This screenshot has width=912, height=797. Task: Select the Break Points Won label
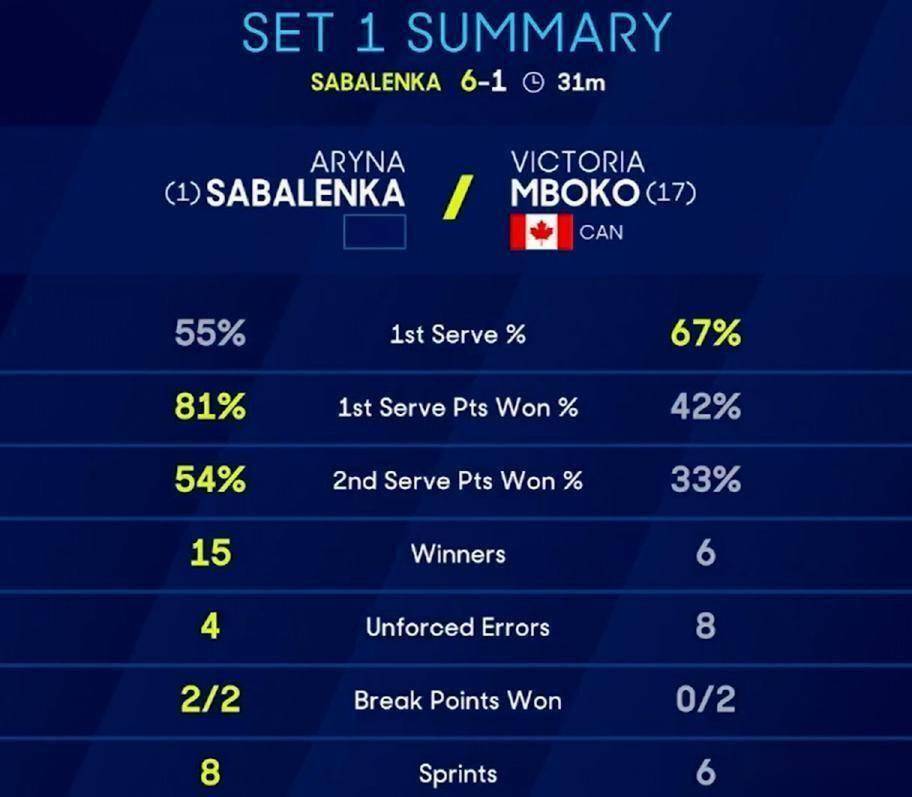point(457,700)
